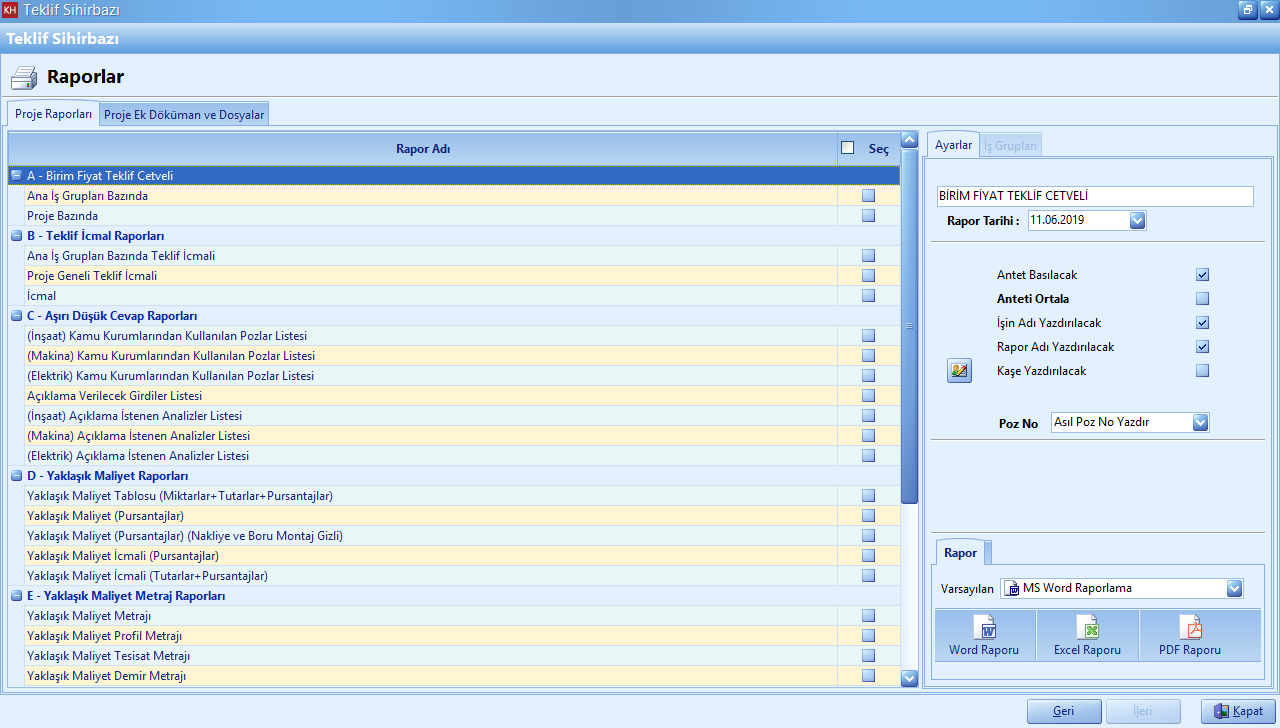Click the report title text field
Viewport: 1280px width, 728px height.
point(1094,197)
